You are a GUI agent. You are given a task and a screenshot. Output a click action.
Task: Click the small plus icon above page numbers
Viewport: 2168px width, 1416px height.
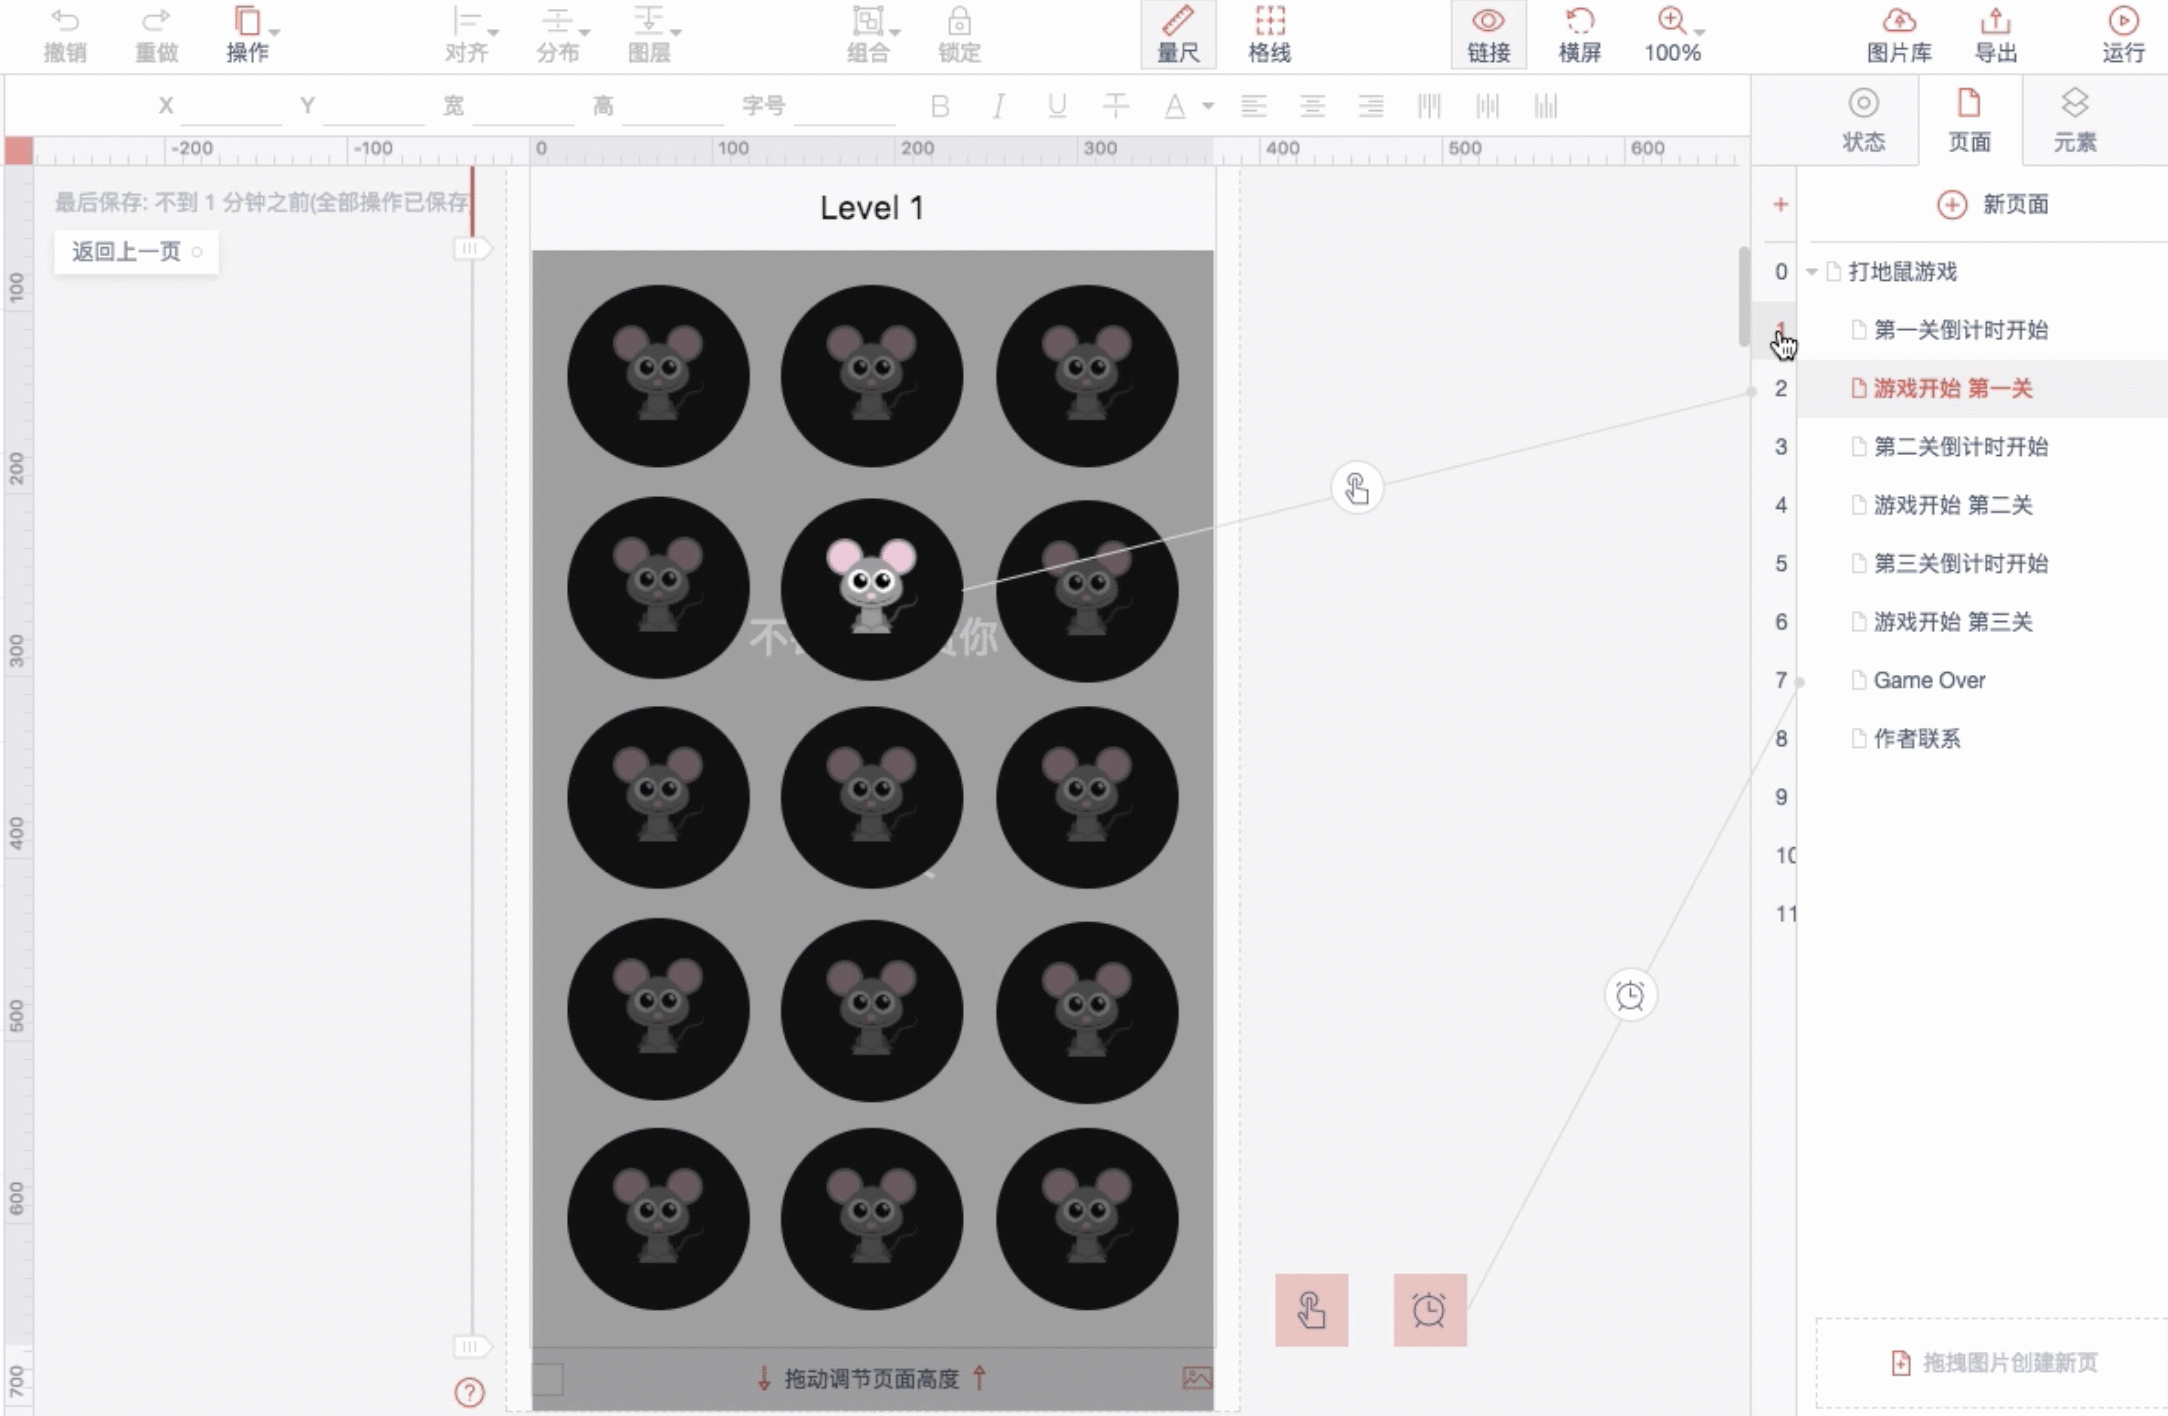click(x=1780, y=205)
